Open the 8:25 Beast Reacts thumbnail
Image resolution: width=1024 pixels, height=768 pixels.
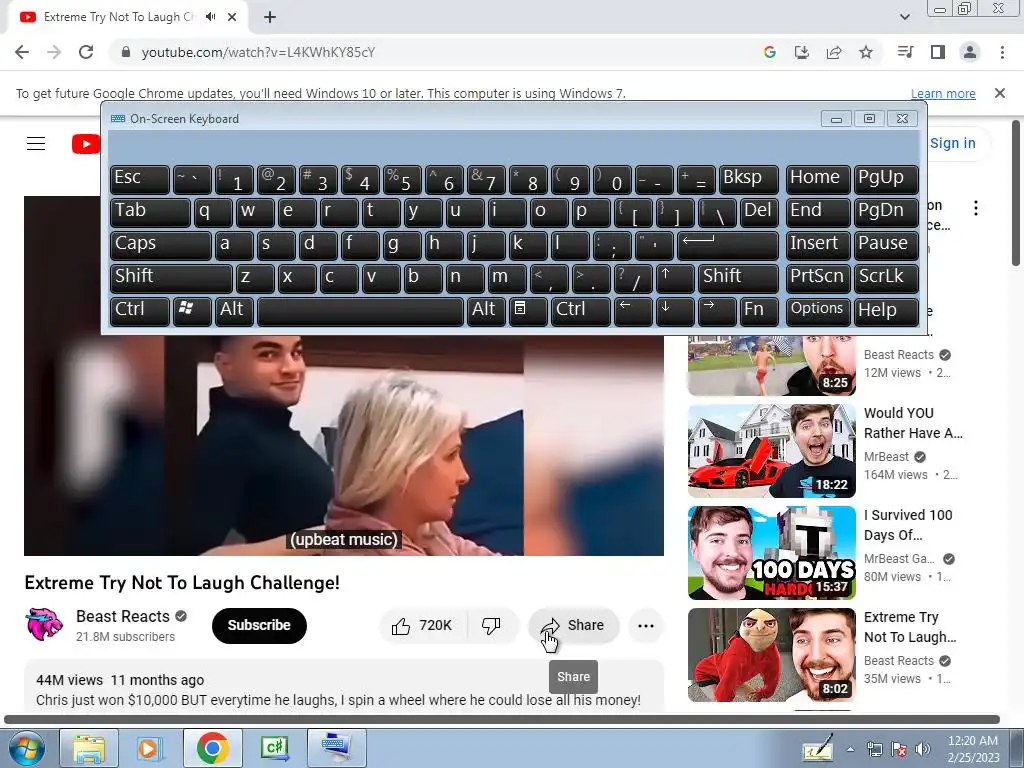(x=772, y=366)
